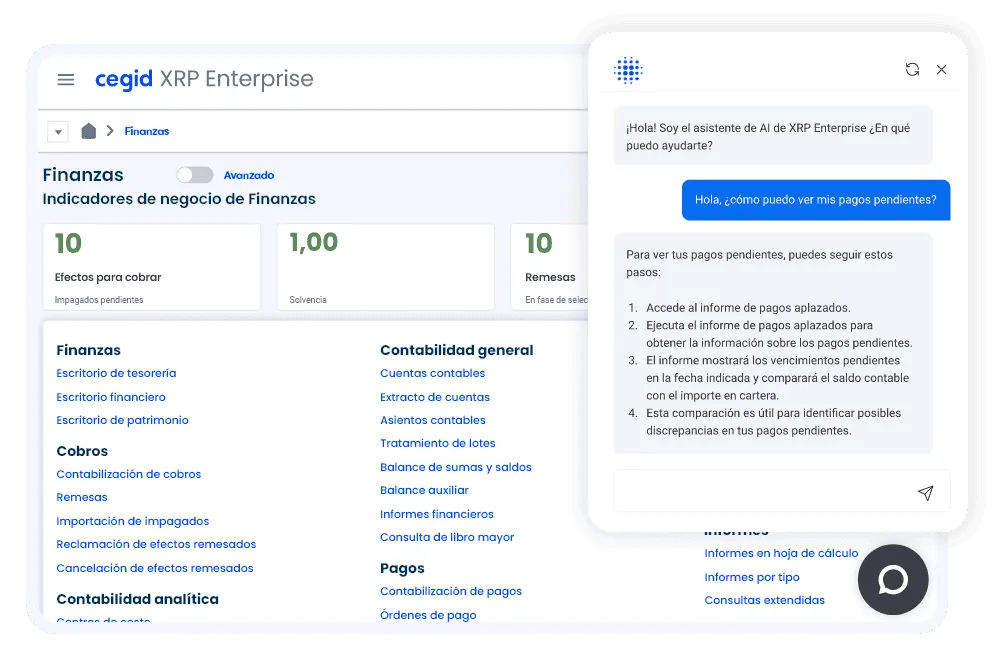This screenshot has width=1000, height=660.
Task: Send the chat message with paper-plane icon
Action: [925, 492]
